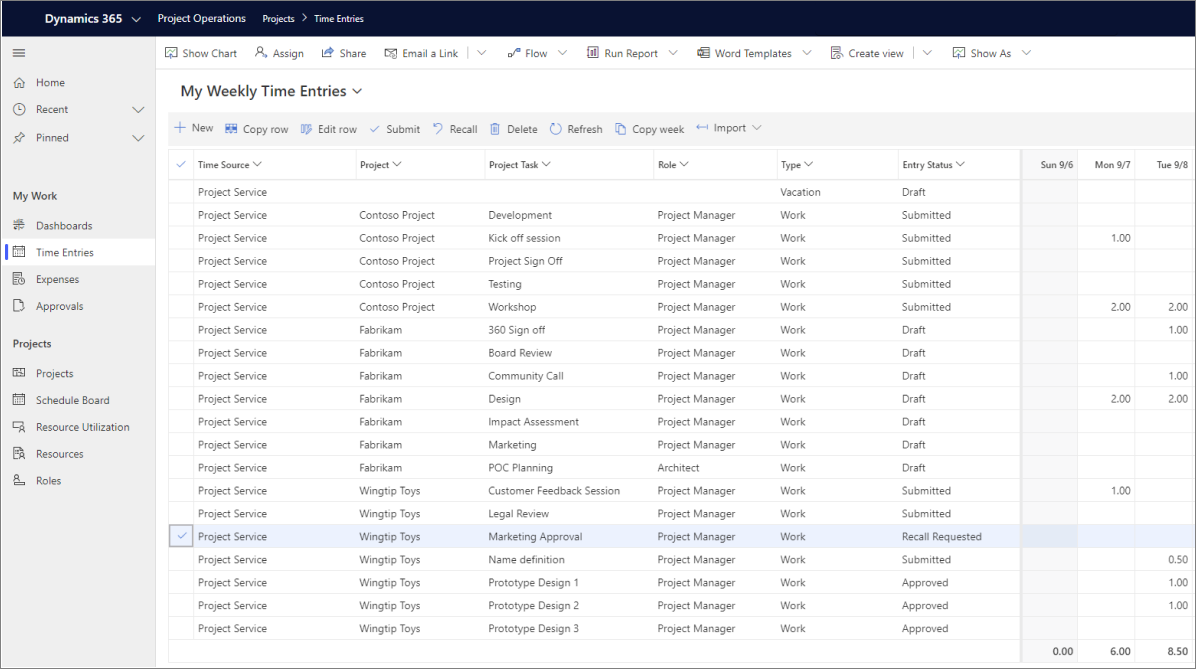Submit the selected time entry

click(394, 129)
